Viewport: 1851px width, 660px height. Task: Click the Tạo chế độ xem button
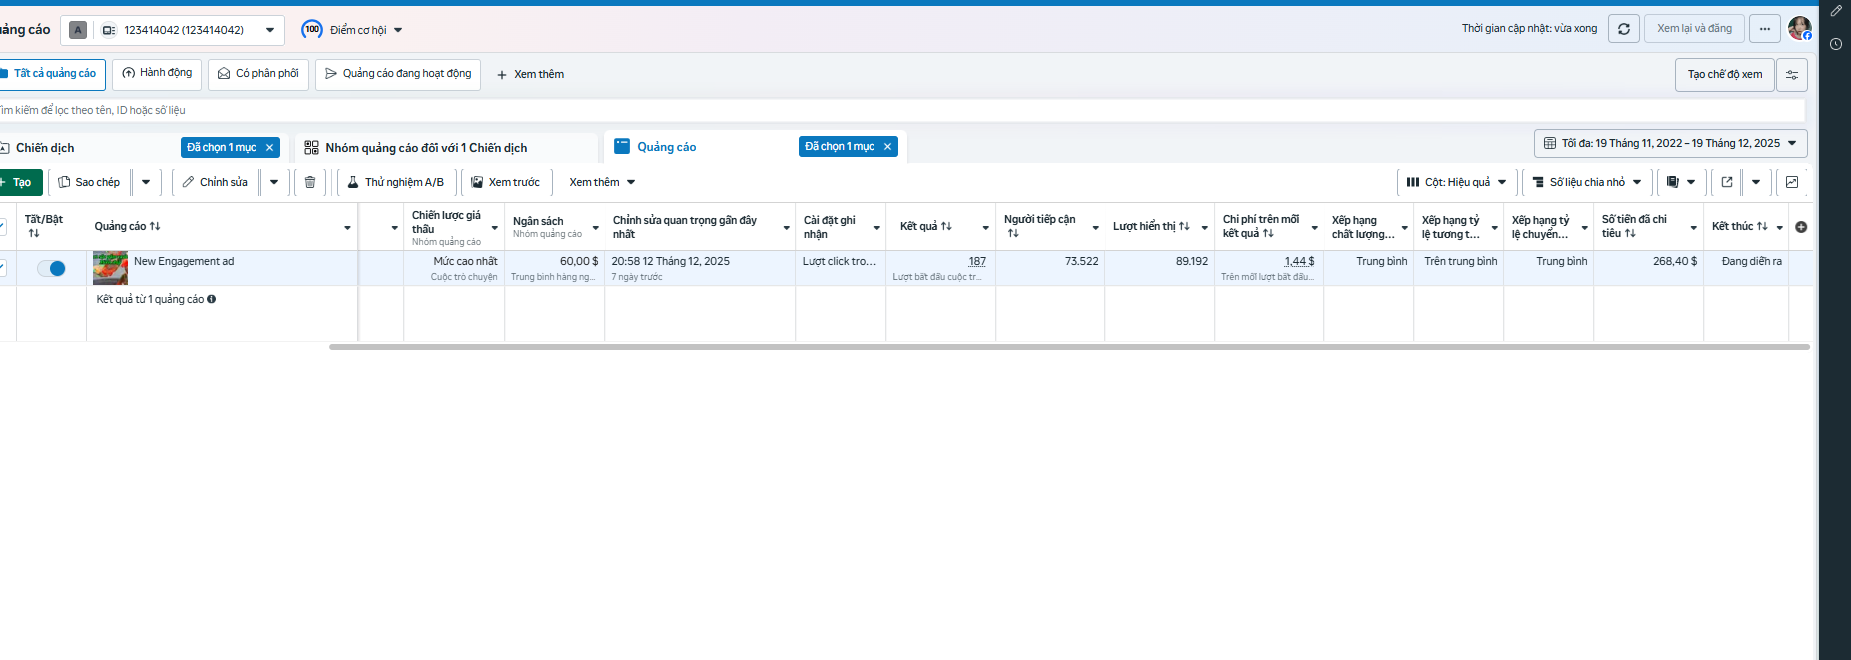pyautogui.click(x=1725, y=75)
